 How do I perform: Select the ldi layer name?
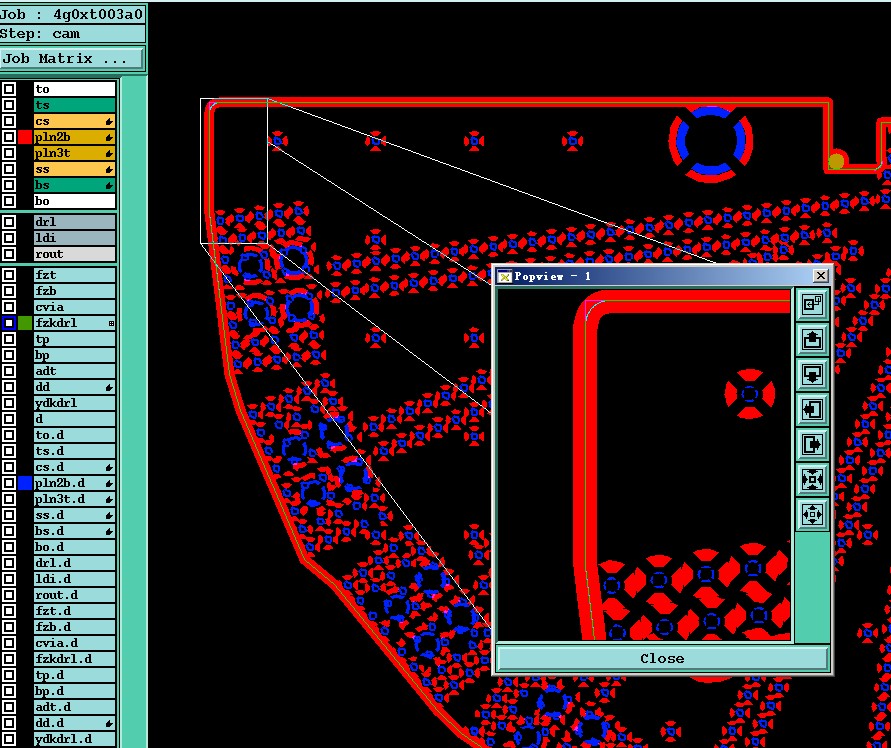(x=74, y=238)
